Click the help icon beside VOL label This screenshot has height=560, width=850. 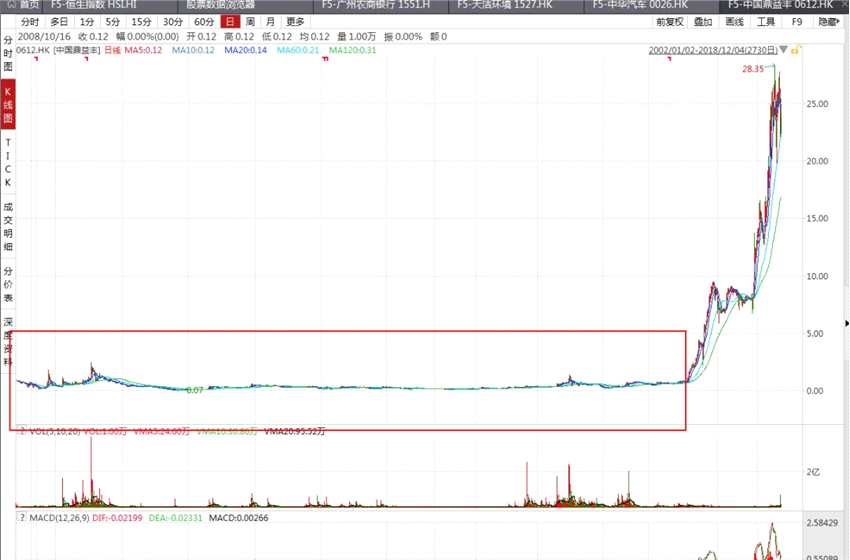coord(22,432)
